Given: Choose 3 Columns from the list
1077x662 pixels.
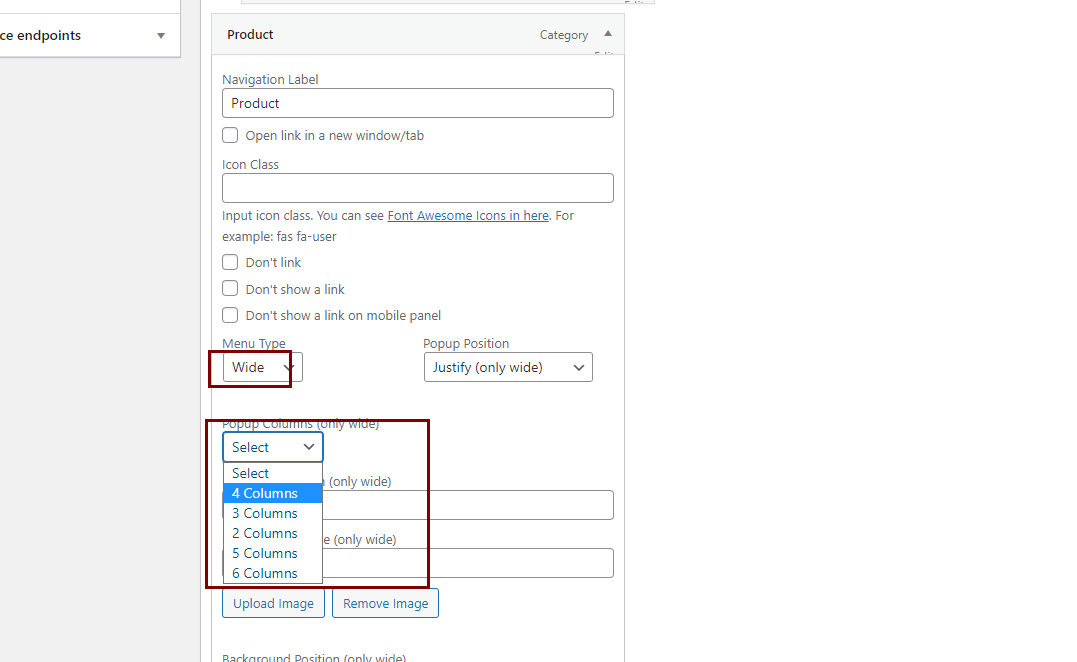Looking at the screenshot, I should [x=273, y=513].
